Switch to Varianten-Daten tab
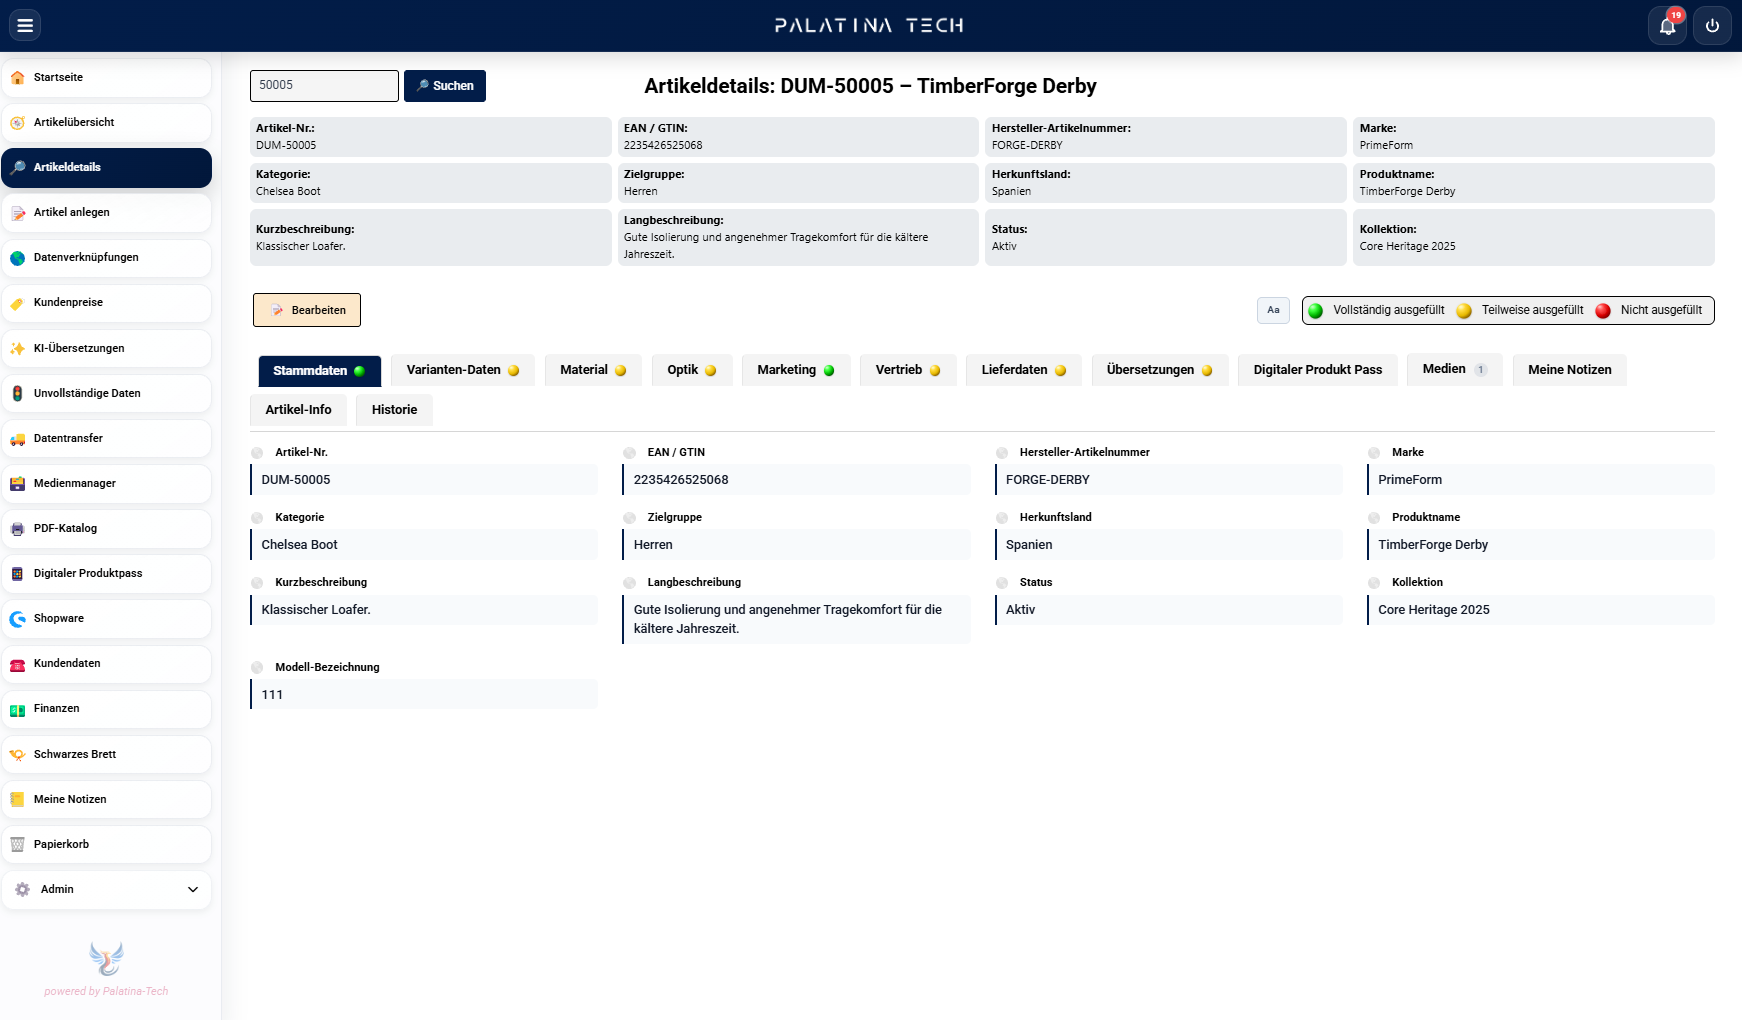The image size is (1742, 1020). coord(463,370)
